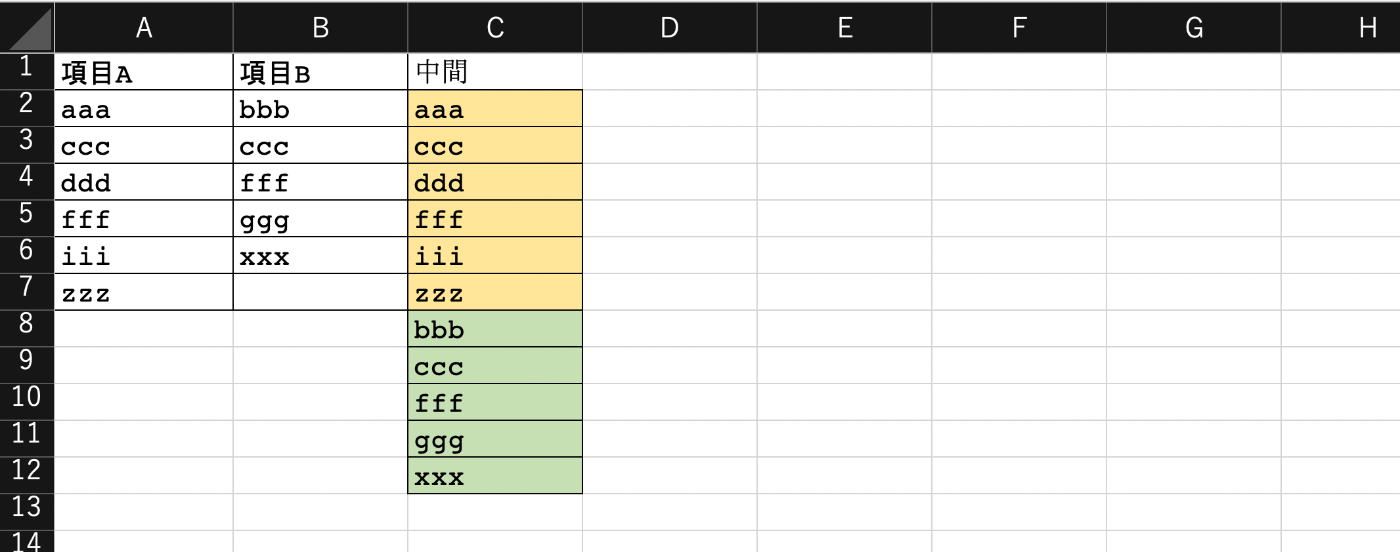Click the select-all corner triangle

(27, 27)
